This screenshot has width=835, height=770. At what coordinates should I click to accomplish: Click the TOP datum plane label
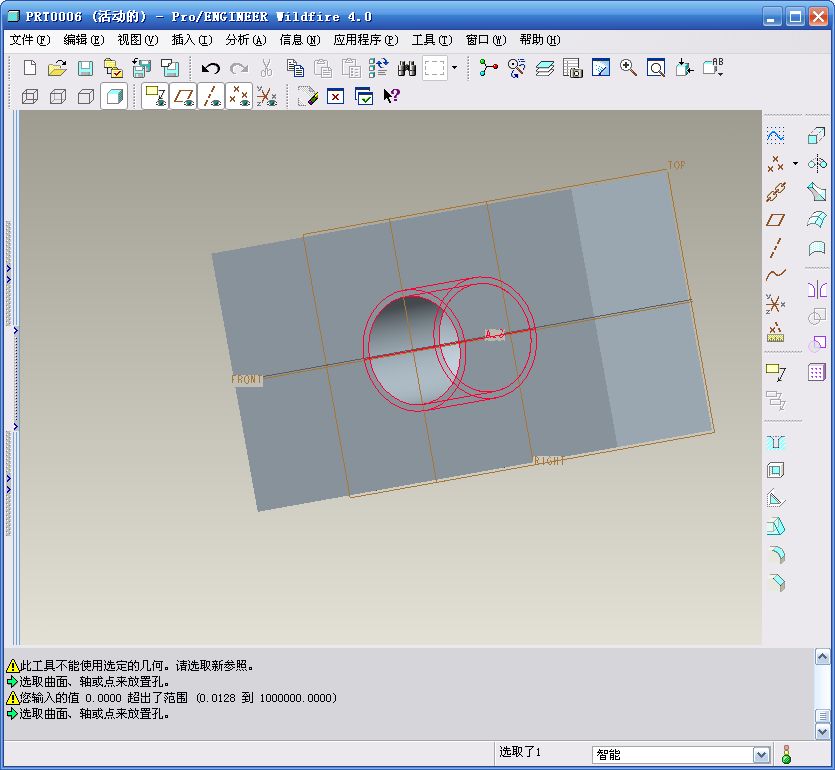pos(676,165)
